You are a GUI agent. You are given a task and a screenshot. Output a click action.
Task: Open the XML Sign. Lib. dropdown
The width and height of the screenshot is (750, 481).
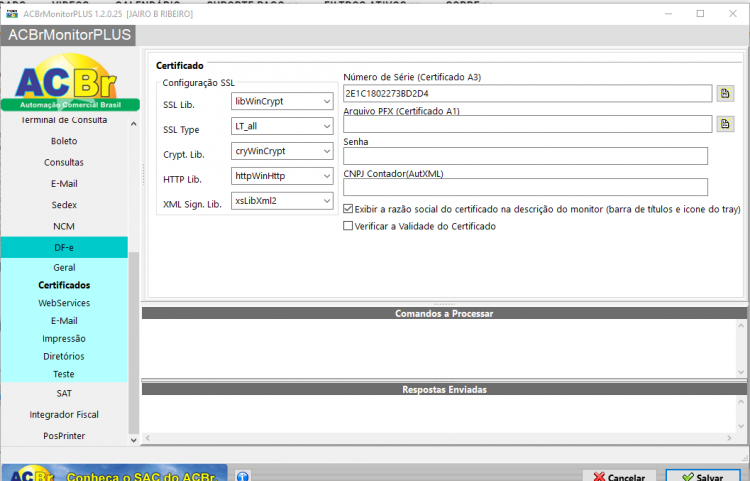282,201
